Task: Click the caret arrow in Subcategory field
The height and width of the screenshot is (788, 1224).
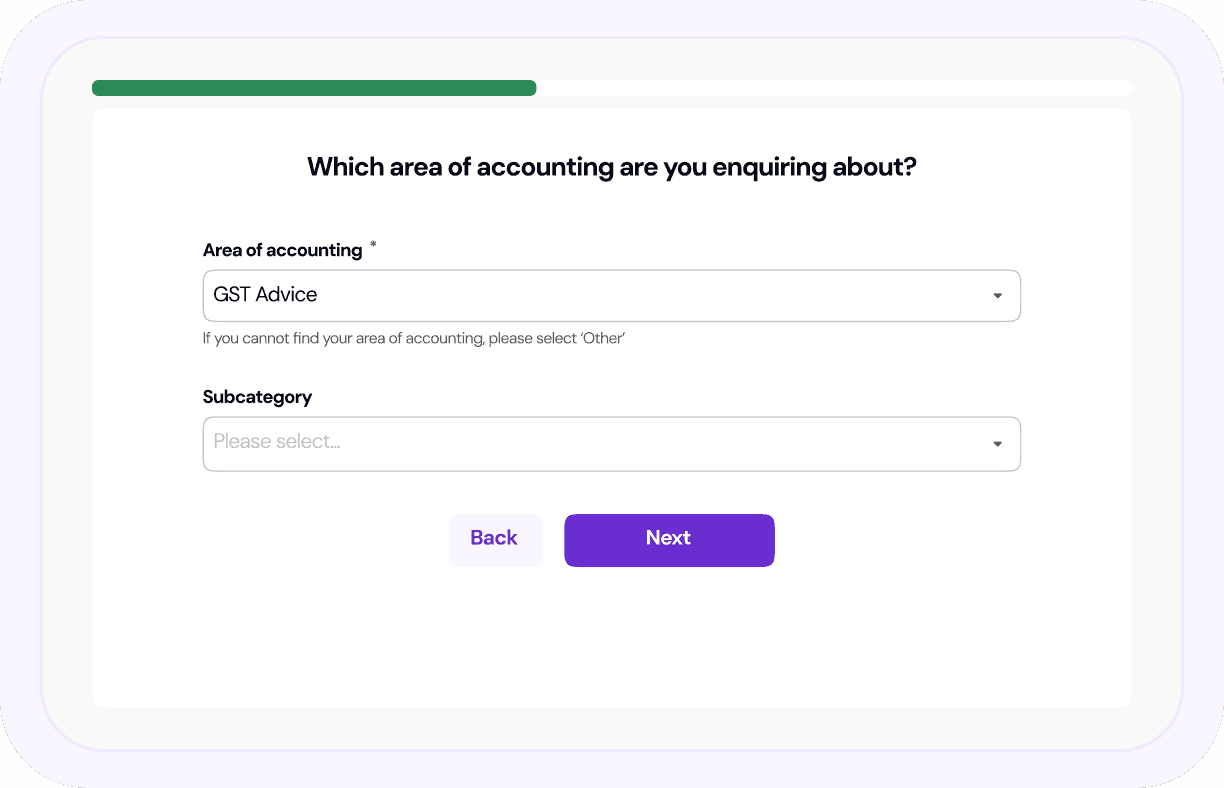Action: click(x=997, y=444)
